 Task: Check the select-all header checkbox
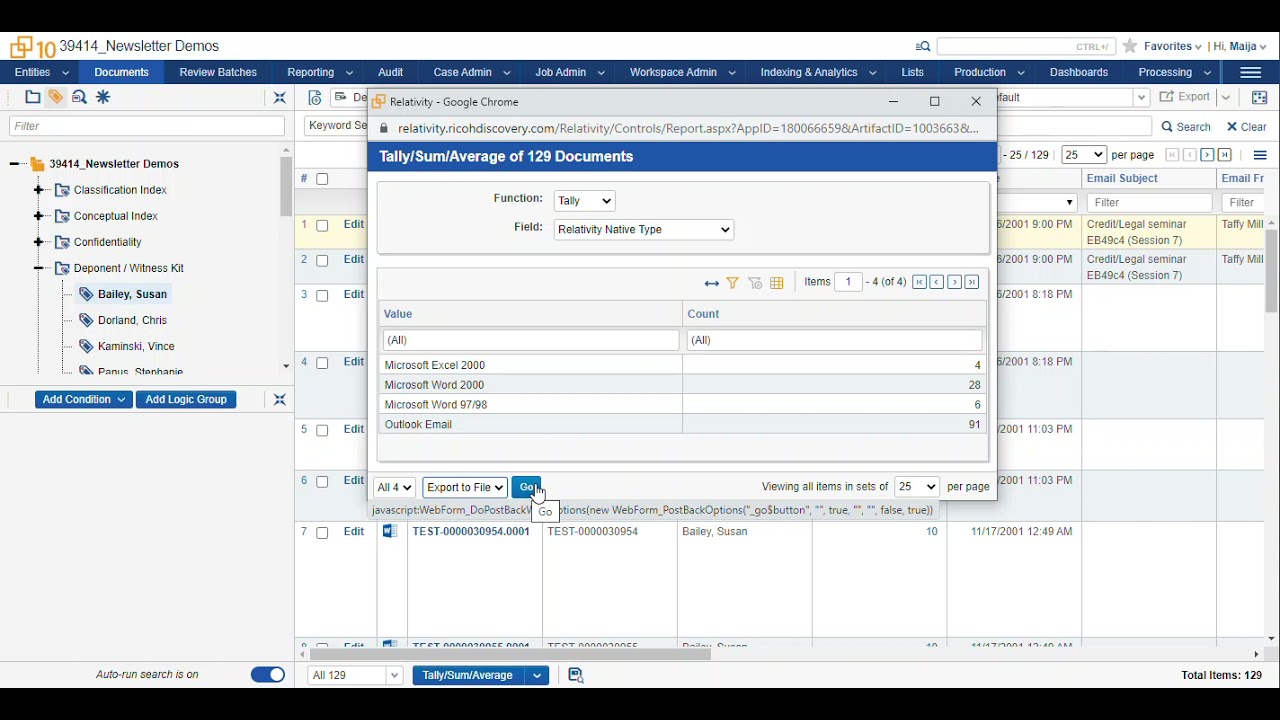tap(322, 180)
